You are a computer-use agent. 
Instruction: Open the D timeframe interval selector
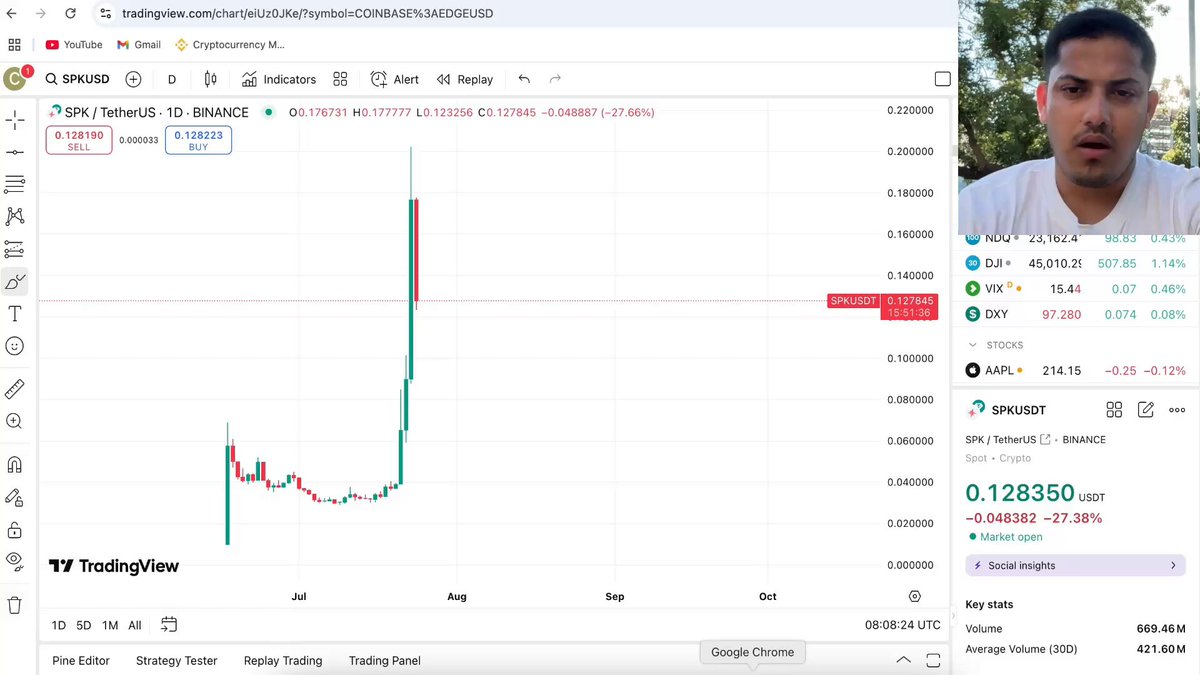coord(172,79)
